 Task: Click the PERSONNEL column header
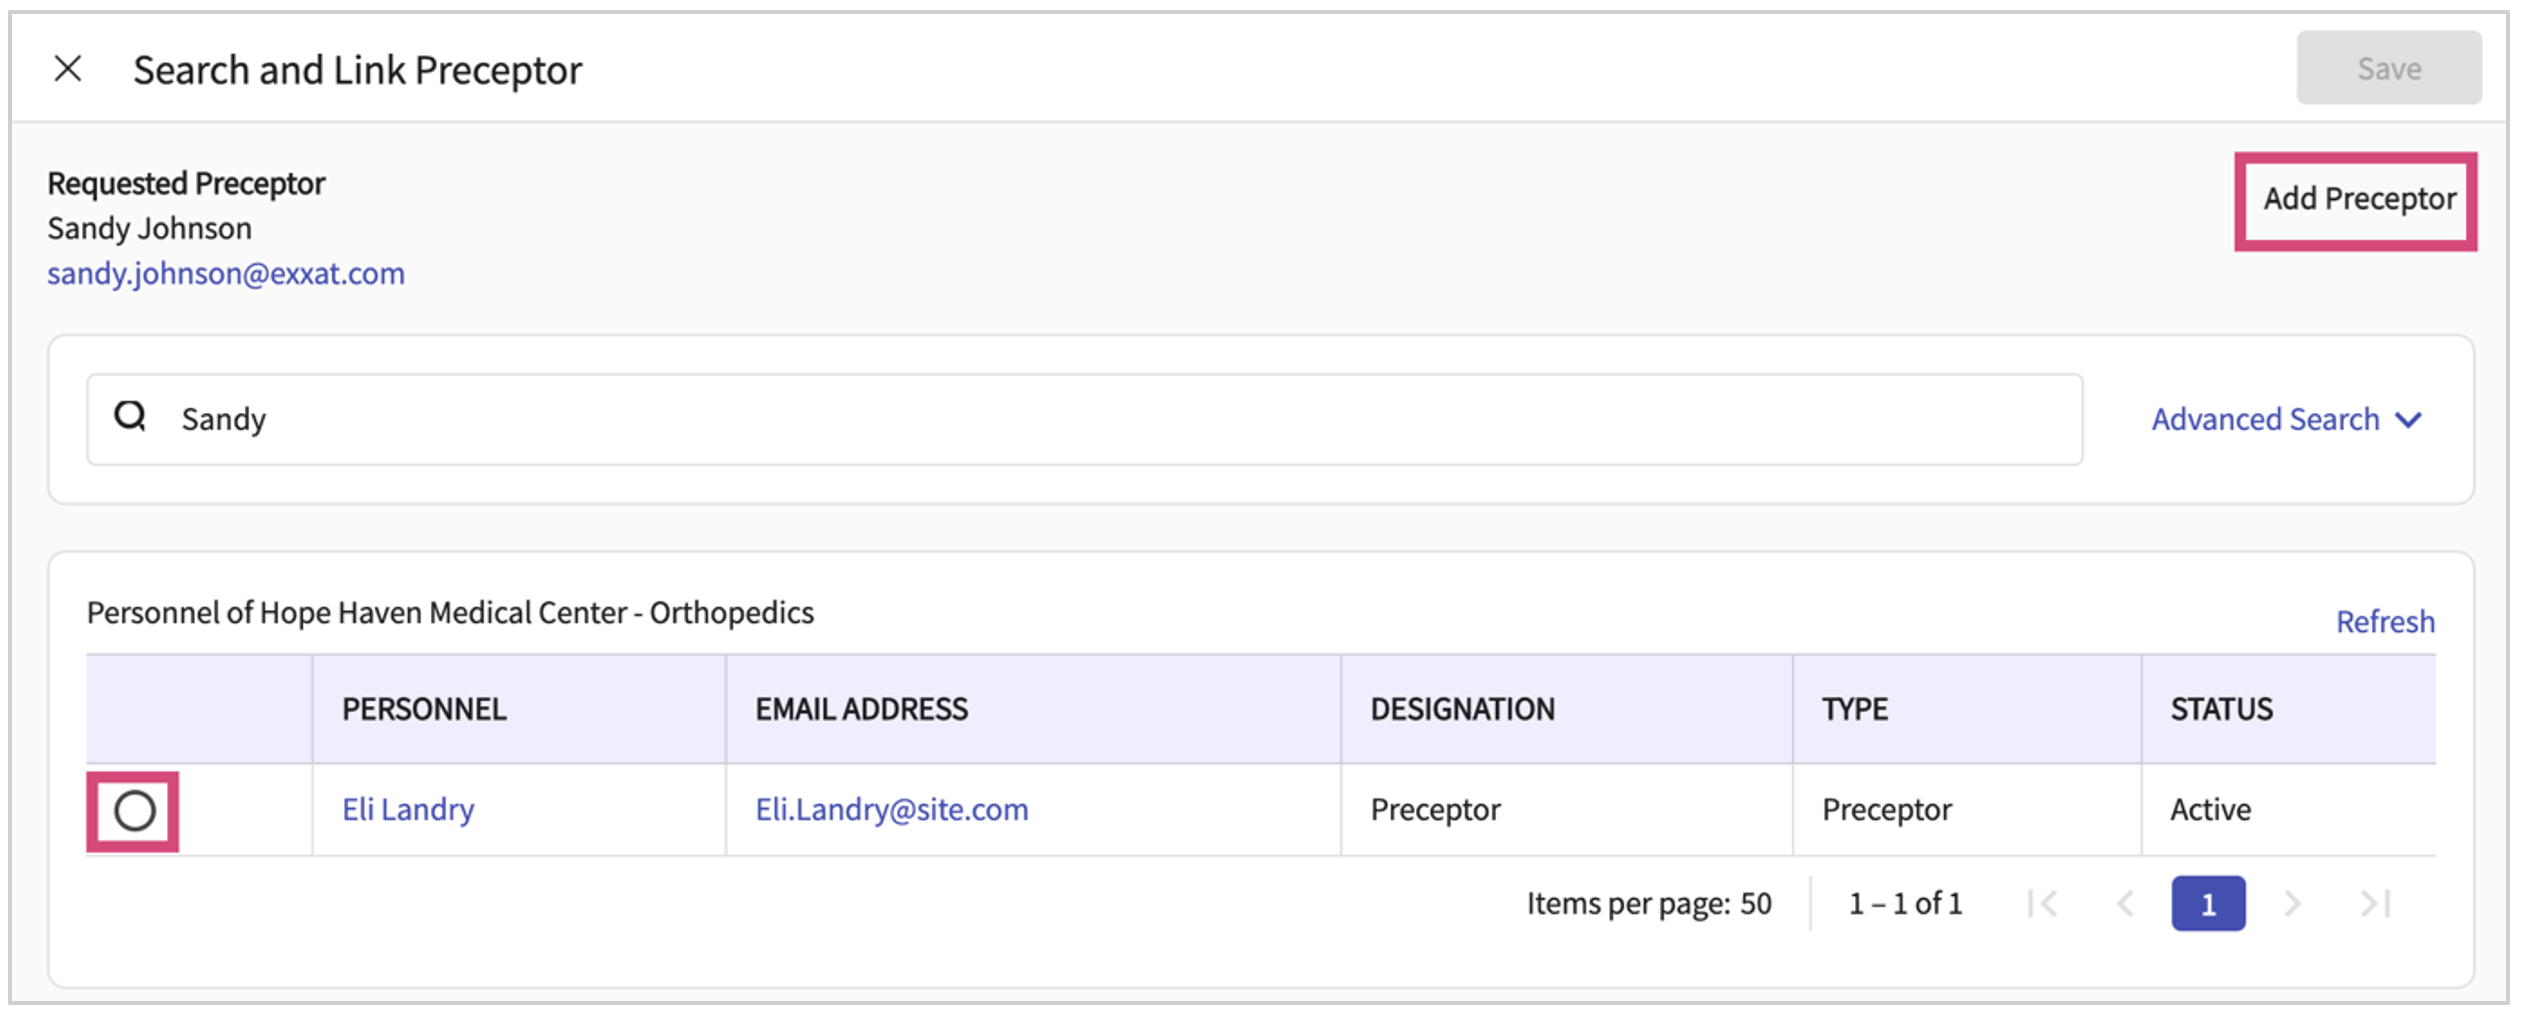[424, 709]
